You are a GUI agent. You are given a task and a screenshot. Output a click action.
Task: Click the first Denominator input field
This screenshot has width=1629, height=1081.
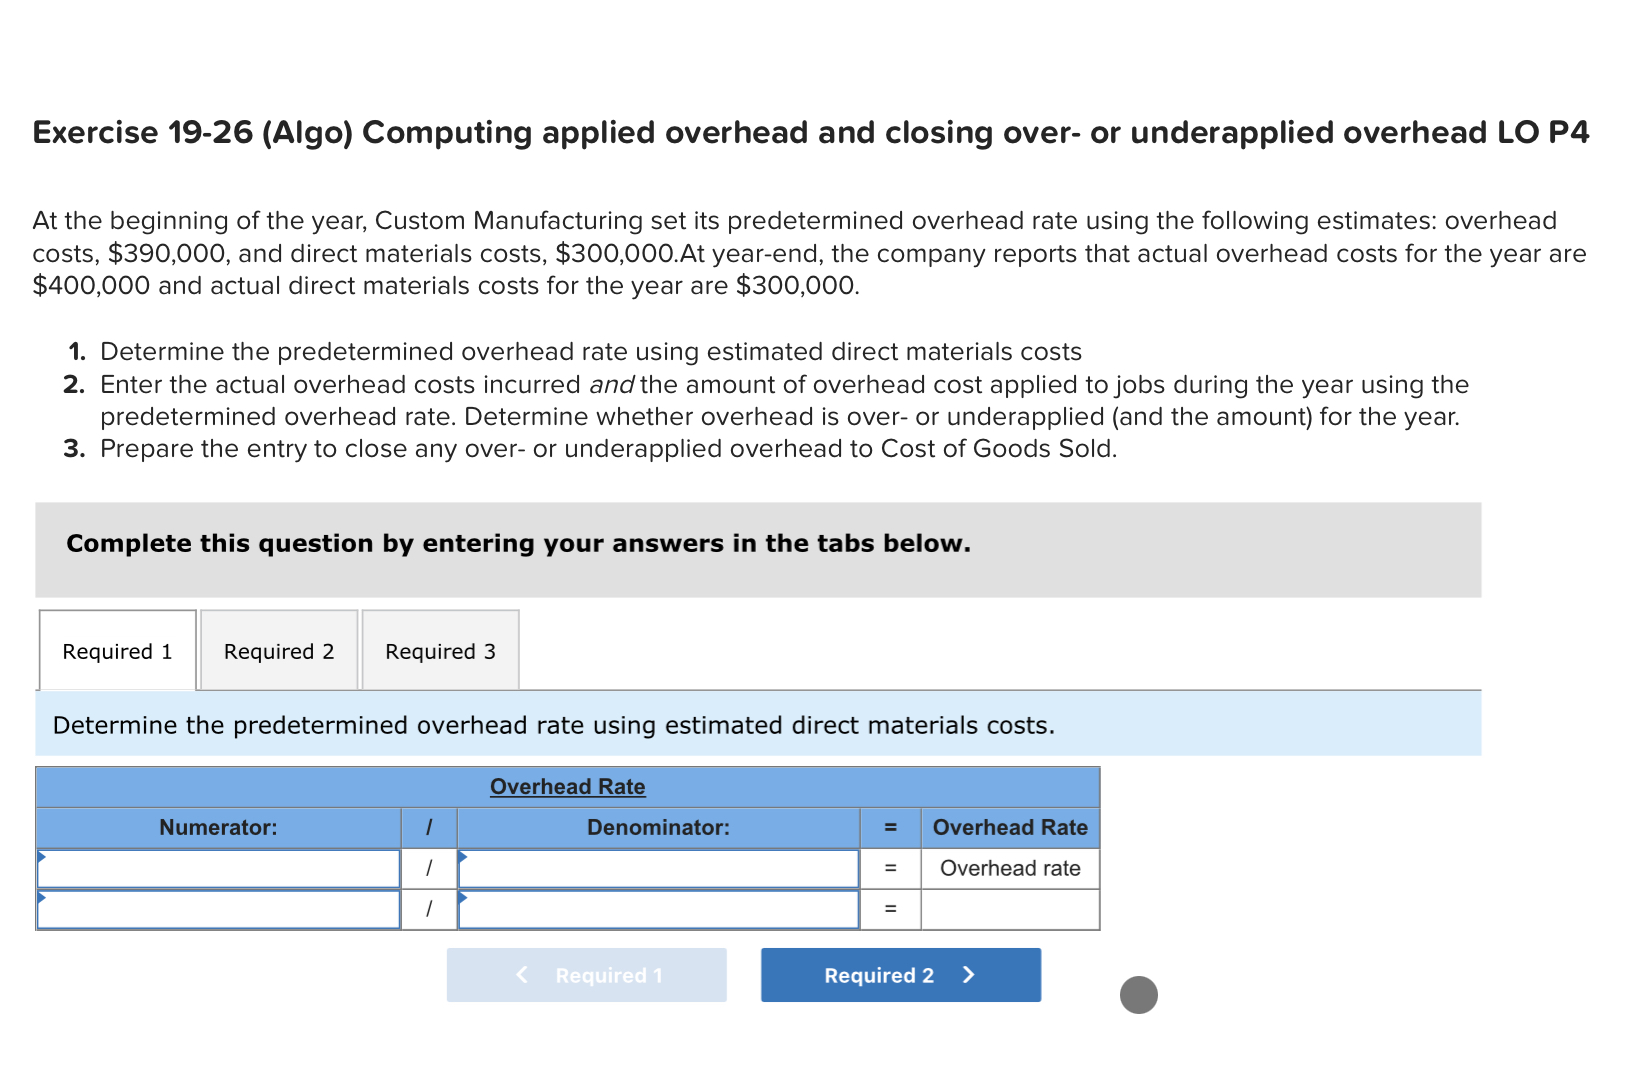(658, 868)
